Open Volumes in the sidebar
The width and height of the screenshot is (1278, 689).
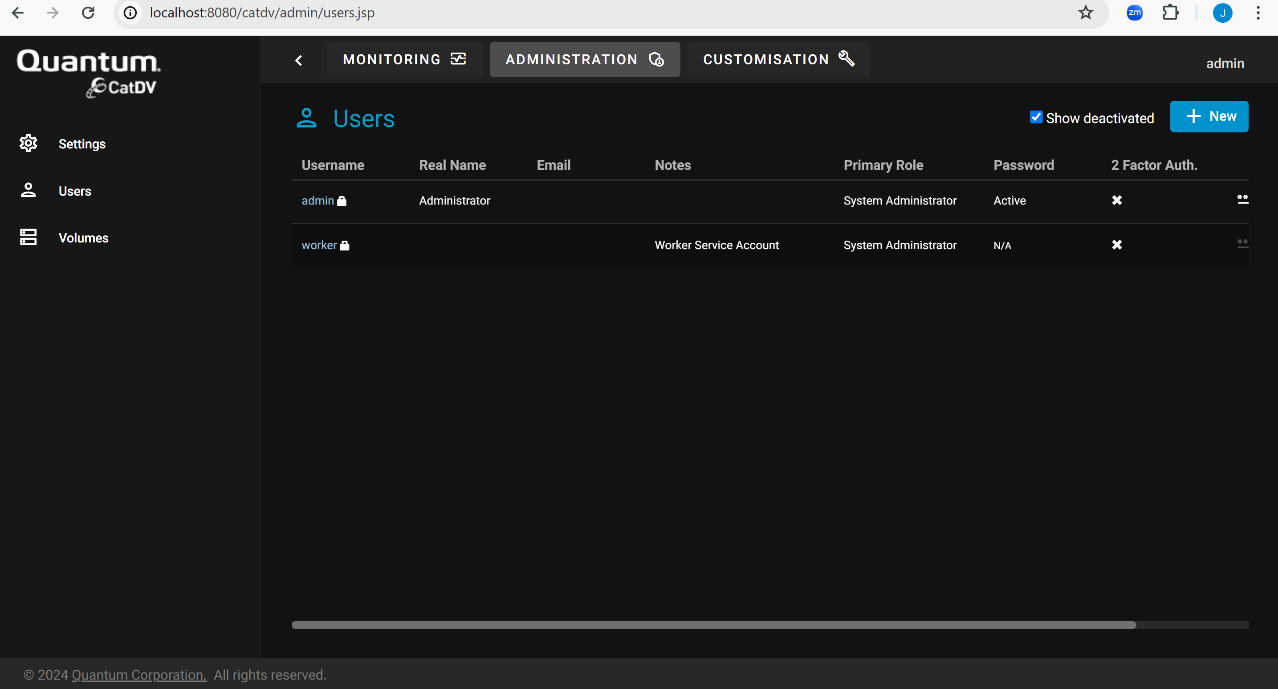83,238
